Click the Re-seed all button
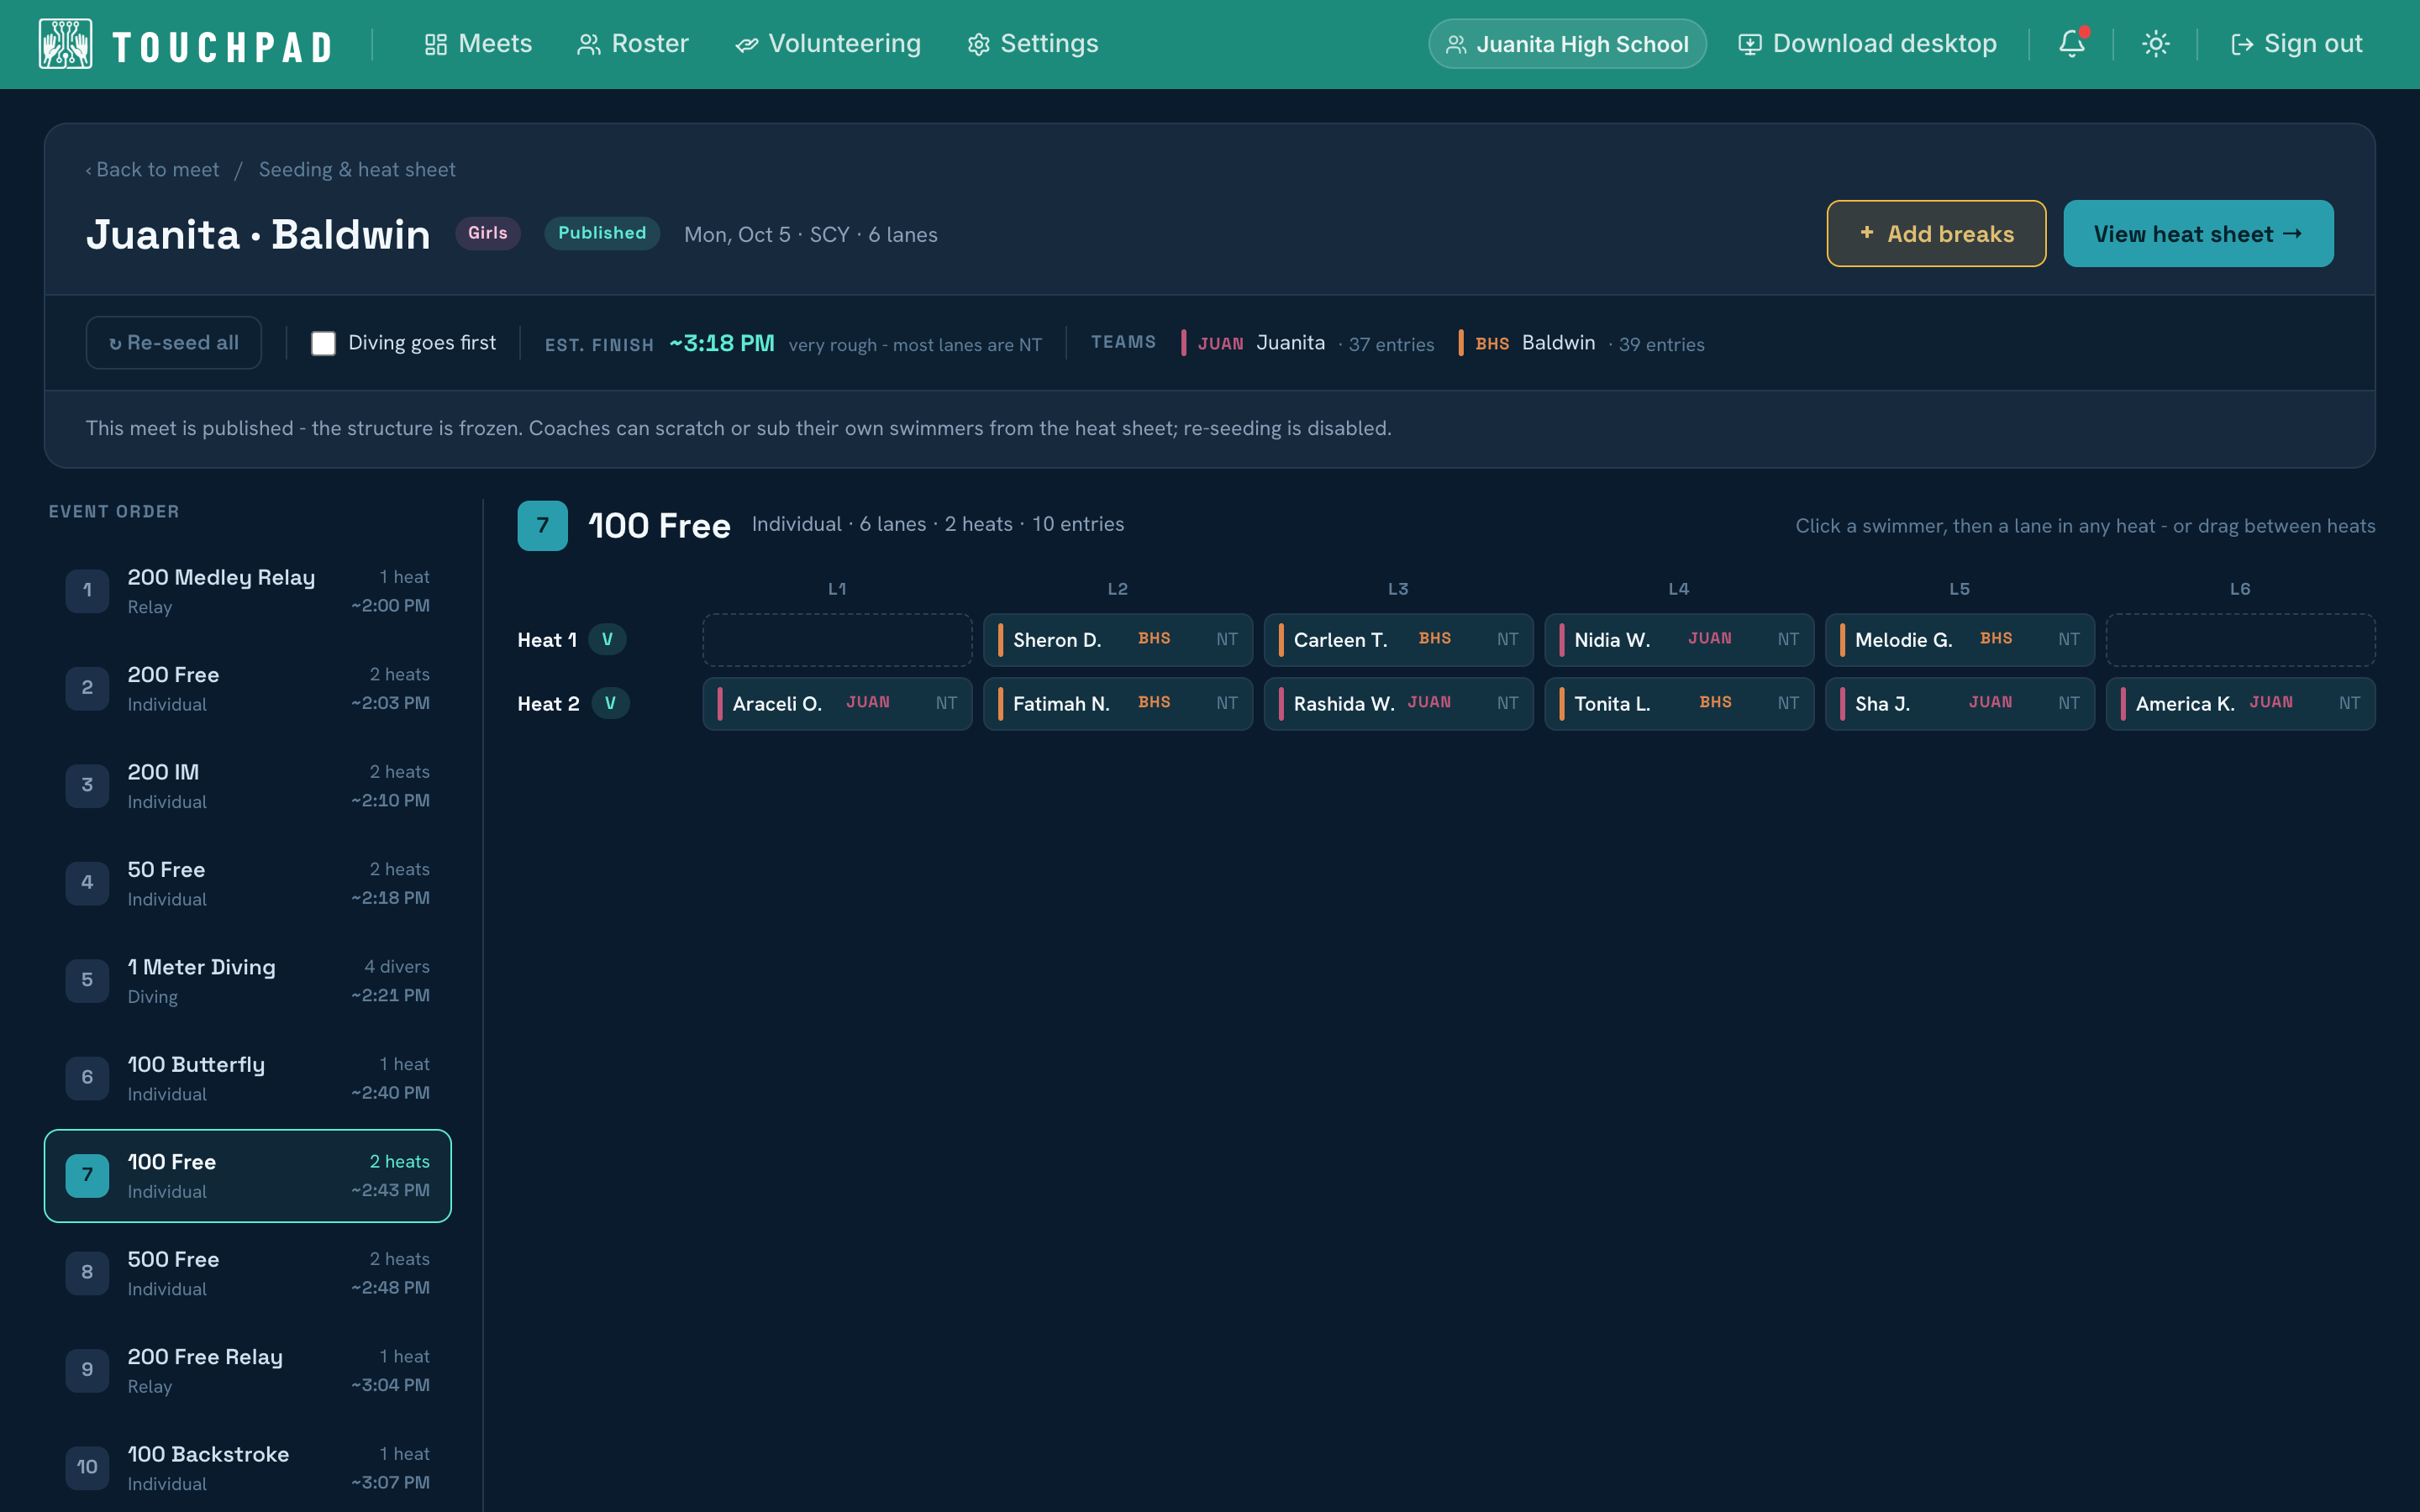2420x1512 pixels. pos(174,343)
